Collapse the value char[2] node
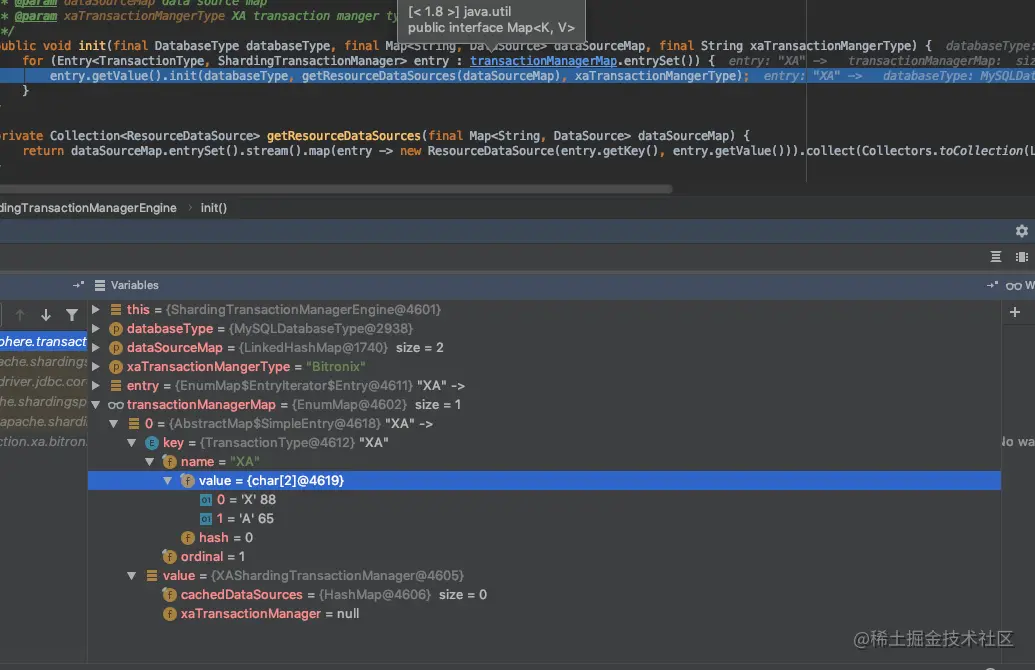The height and width of the screenshot is (670, 1035). click(x=168, y=481)
